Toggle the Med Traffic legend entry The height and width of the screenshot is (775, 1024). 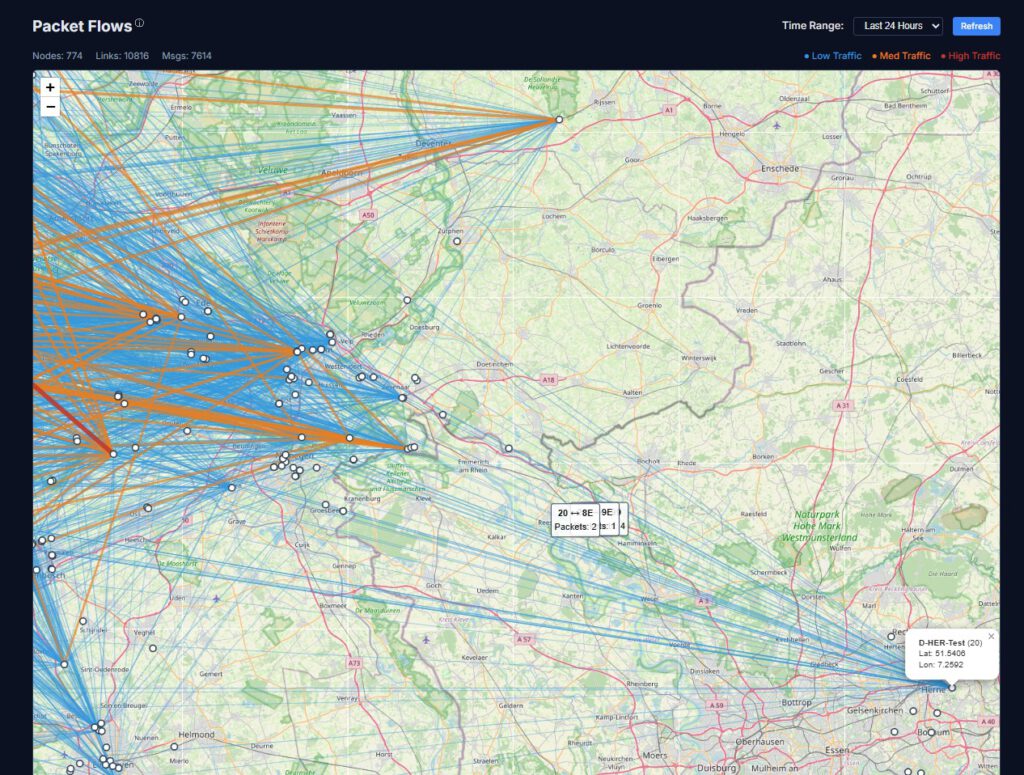coord(901,56)
